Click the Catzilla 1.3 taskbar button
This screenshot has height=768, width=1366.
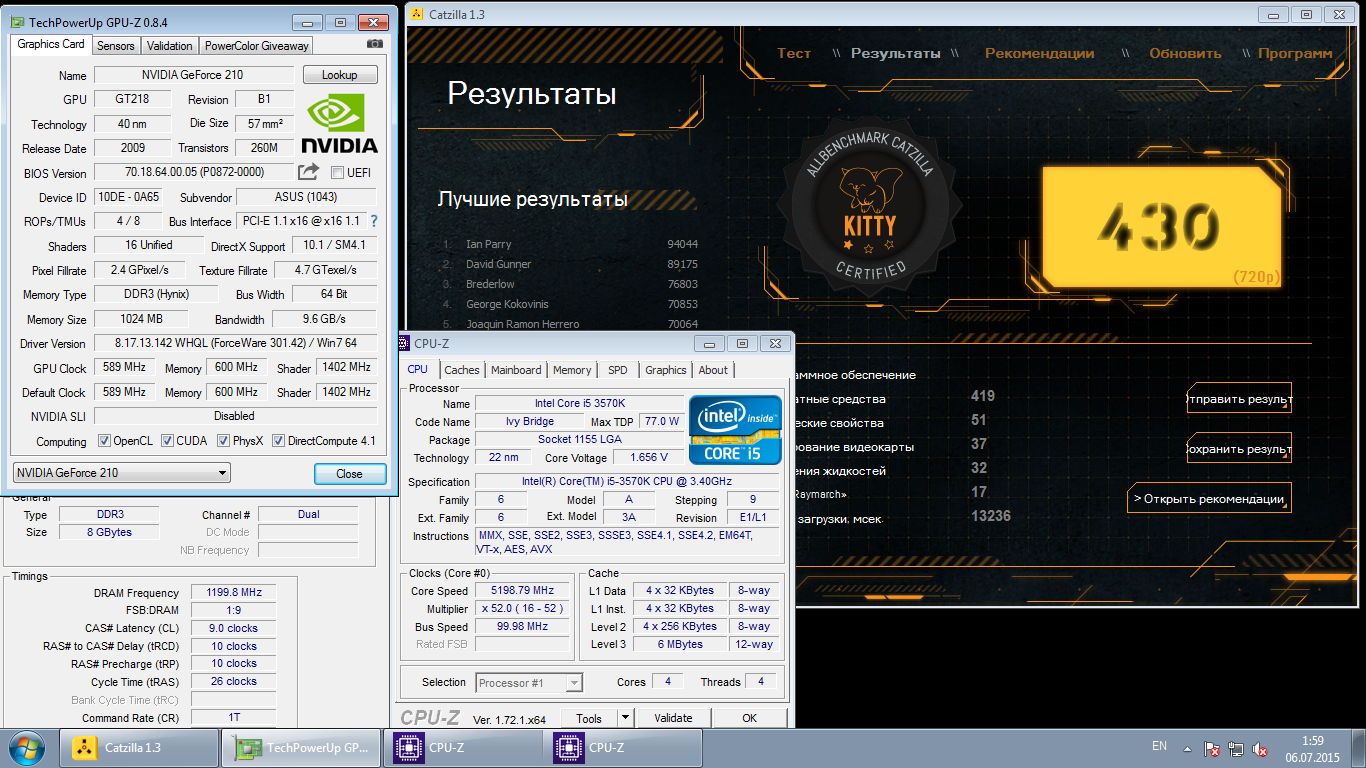click(139, 747)
